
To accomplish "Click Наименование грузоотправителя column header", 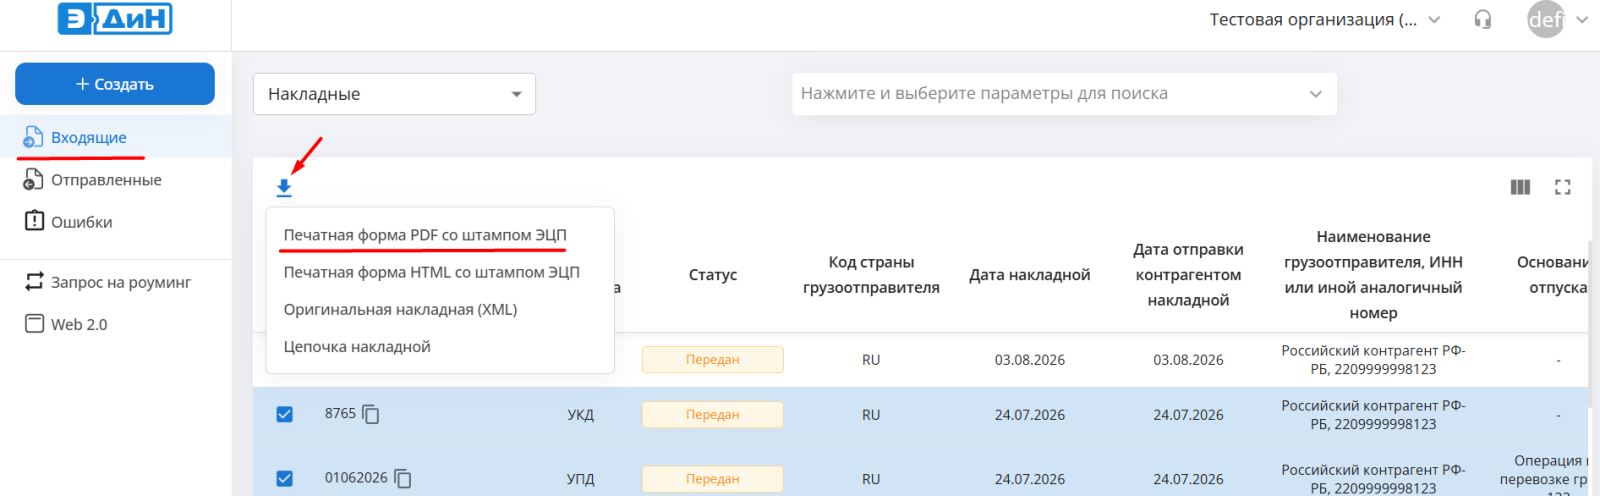I will point(1373,275).
